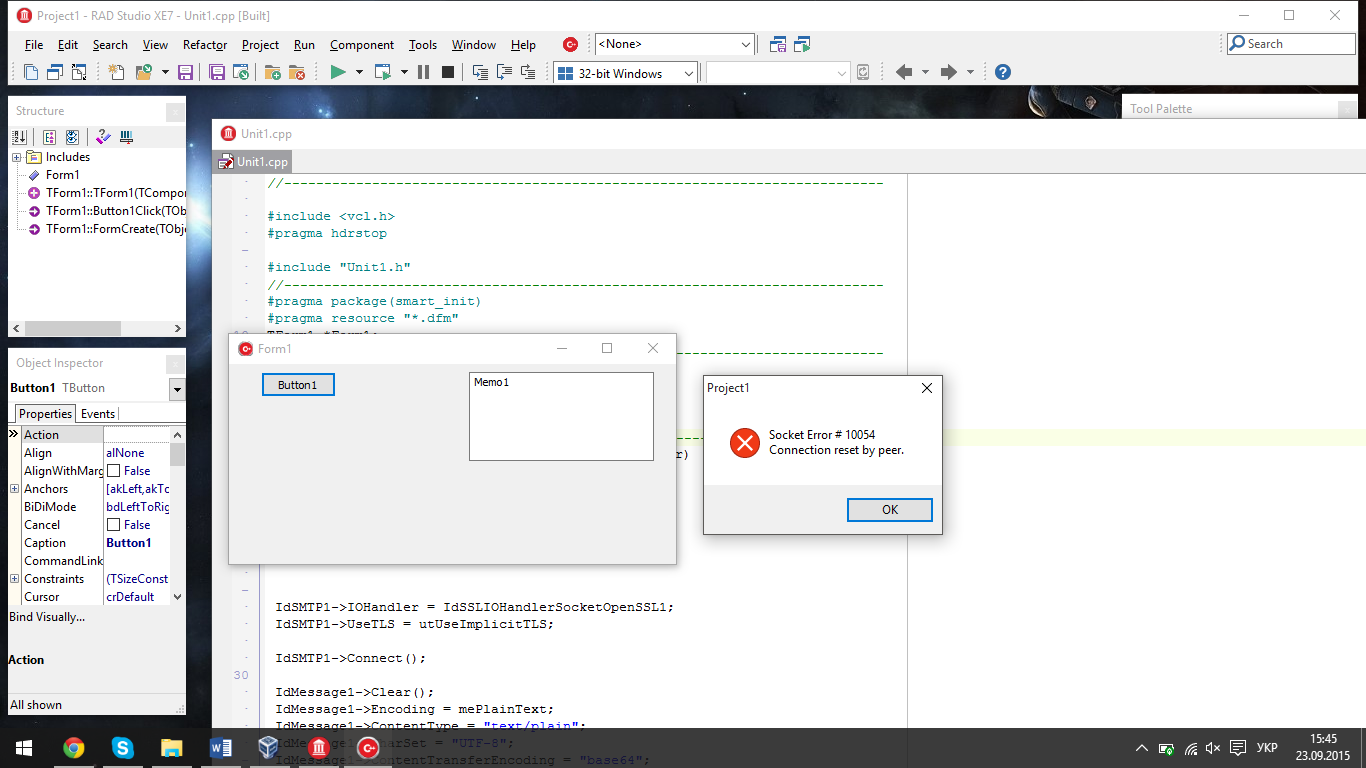The image size is (1366, 768).
Task: Toggle the AlignWithMargins checkbox
Action: (x=113, y=471)
